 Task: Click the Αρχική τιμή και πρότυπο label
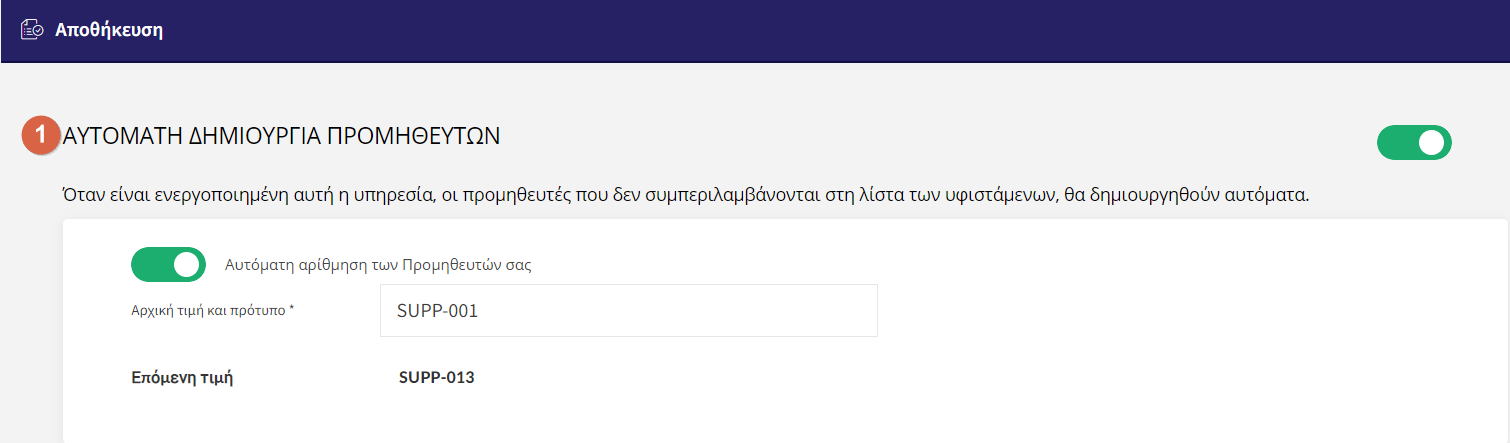(x=213, y=311)
